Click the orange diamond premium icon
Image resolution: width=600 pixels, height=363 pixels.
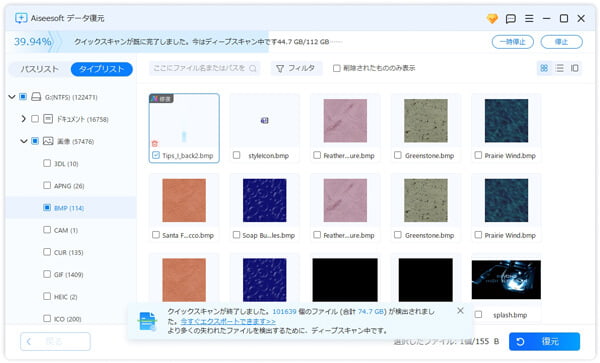(492, 18)
